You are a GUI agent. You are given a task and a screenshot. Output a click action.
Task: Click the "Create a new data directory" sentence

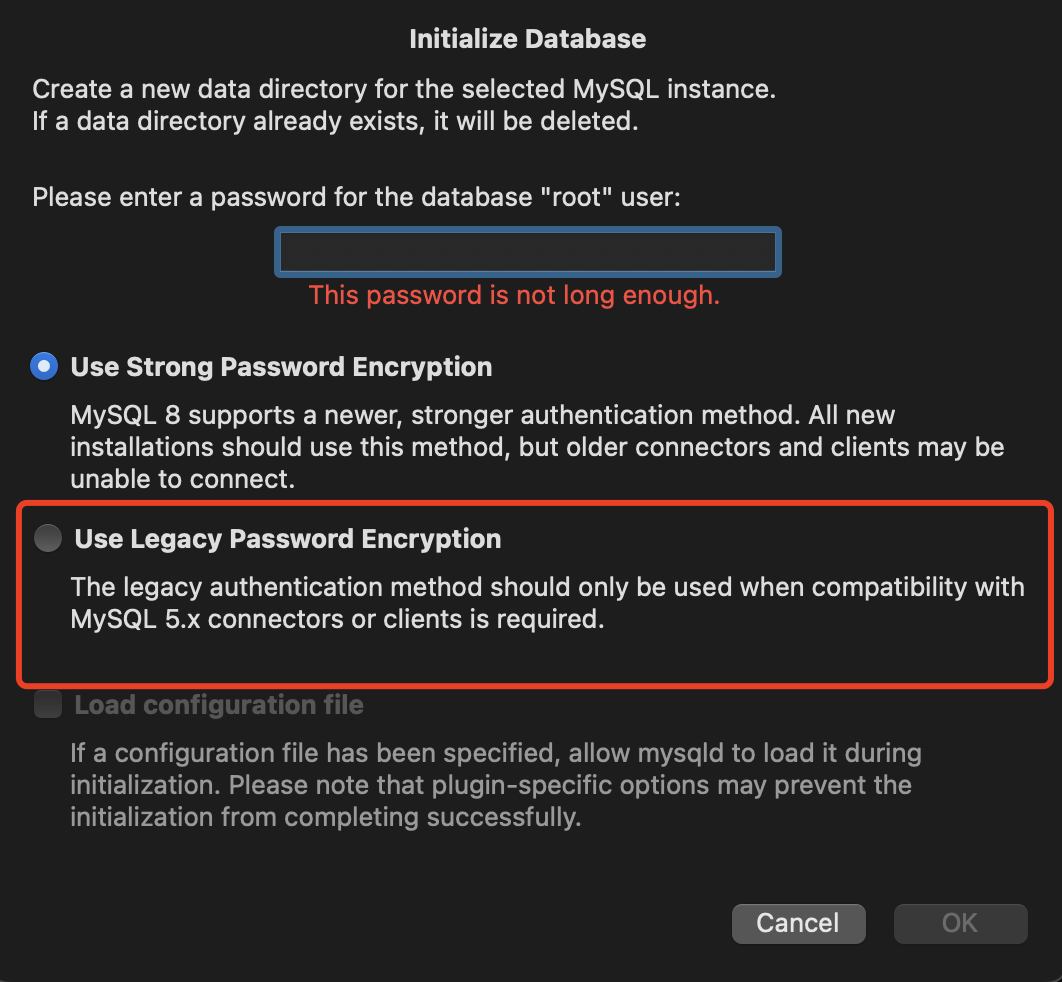pos(404,89)
